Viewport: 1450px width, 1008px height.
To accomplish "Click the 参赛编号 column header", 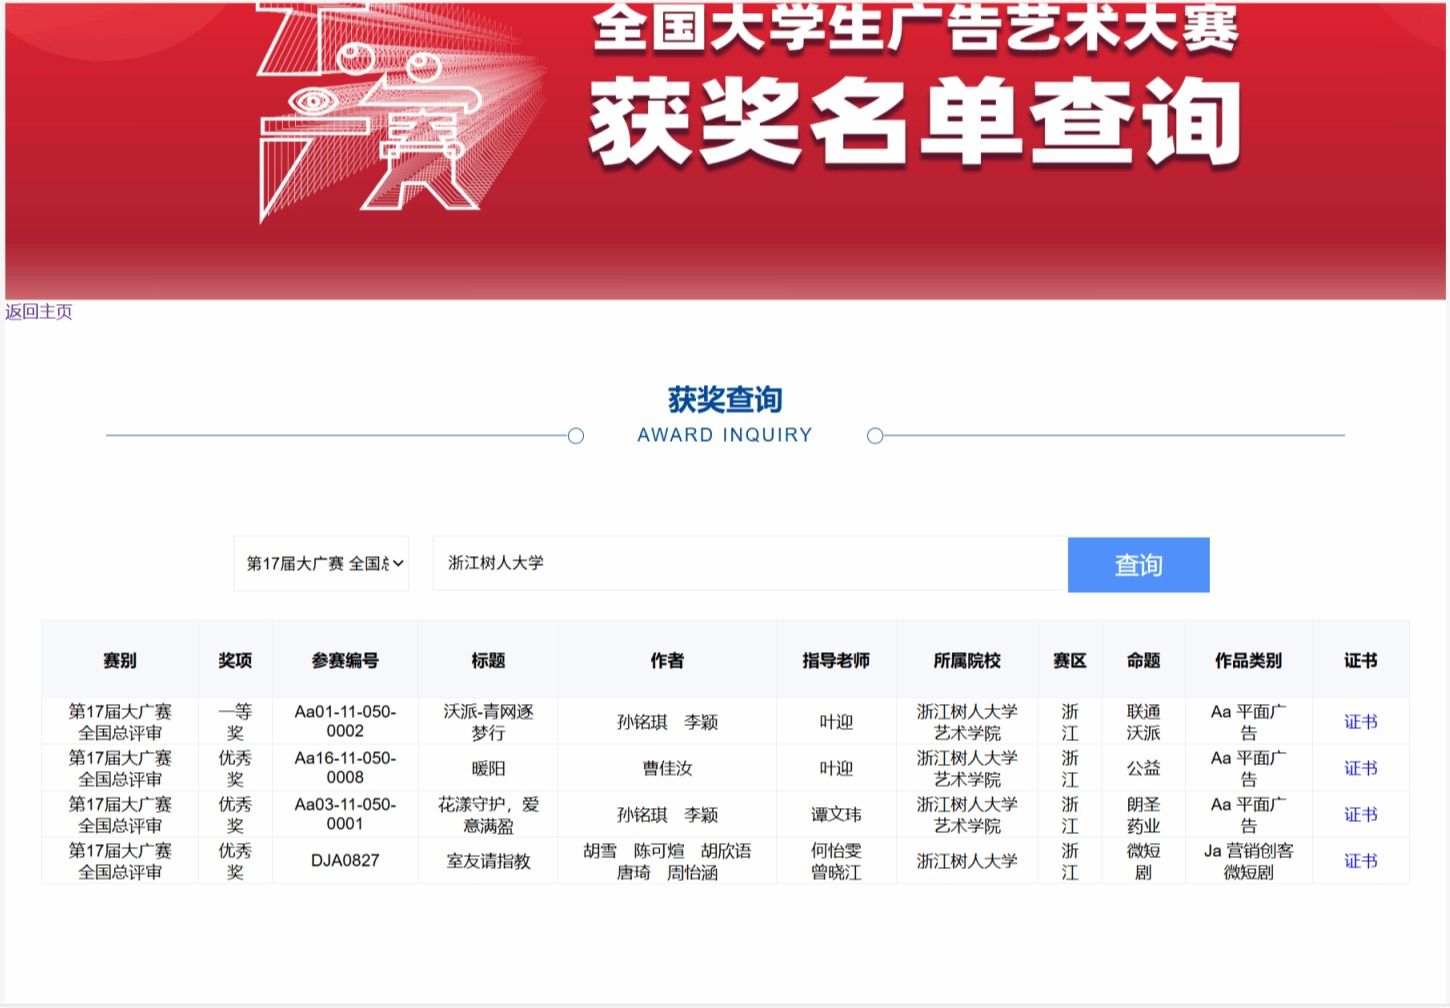I will click(345, 660).
